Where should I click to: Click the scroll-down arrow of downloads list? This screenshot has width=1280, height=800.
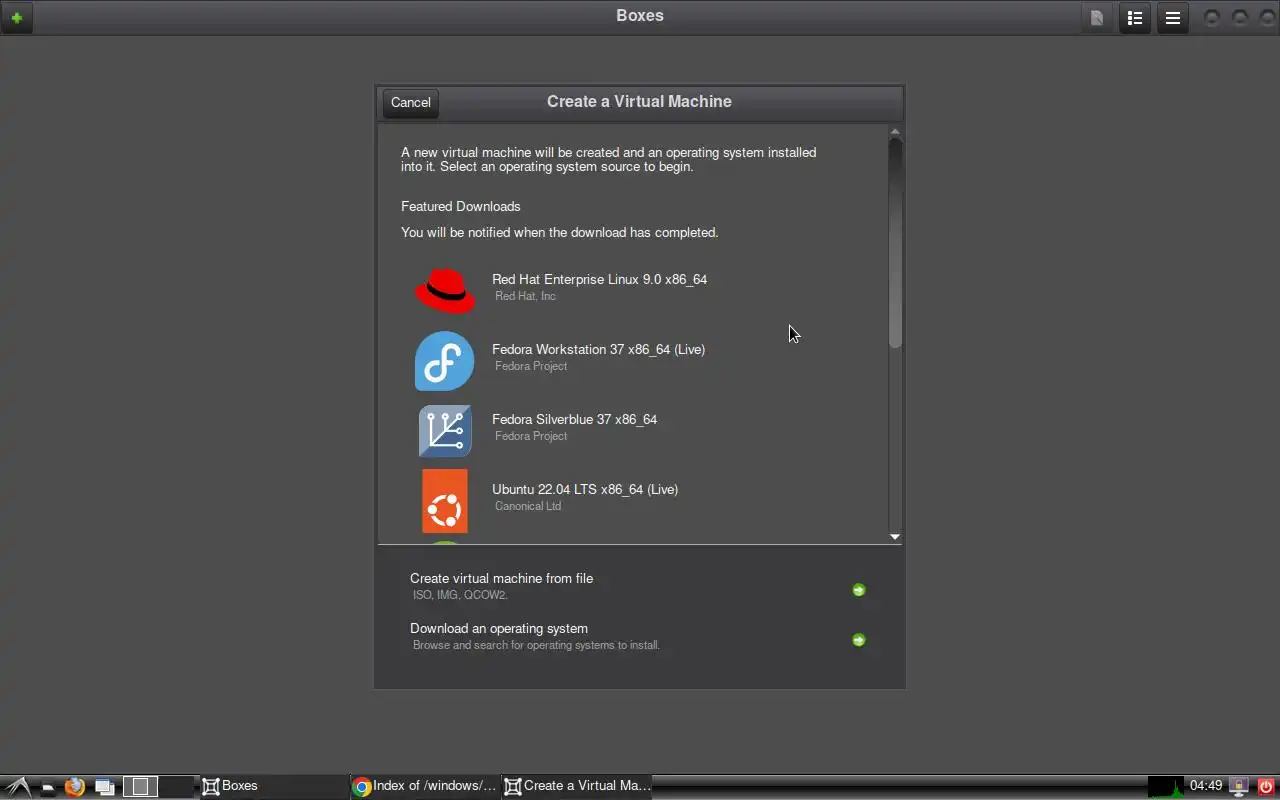895,537
